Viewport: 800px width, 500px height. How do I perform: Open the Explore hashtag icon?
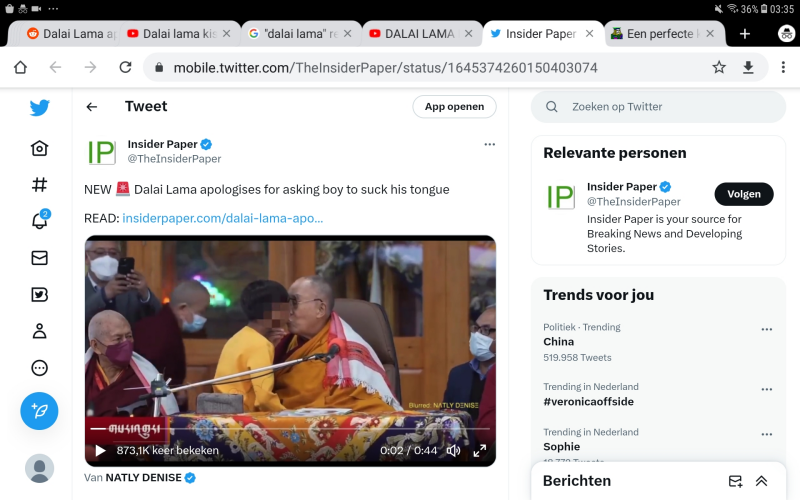click(x=39, y=184)
